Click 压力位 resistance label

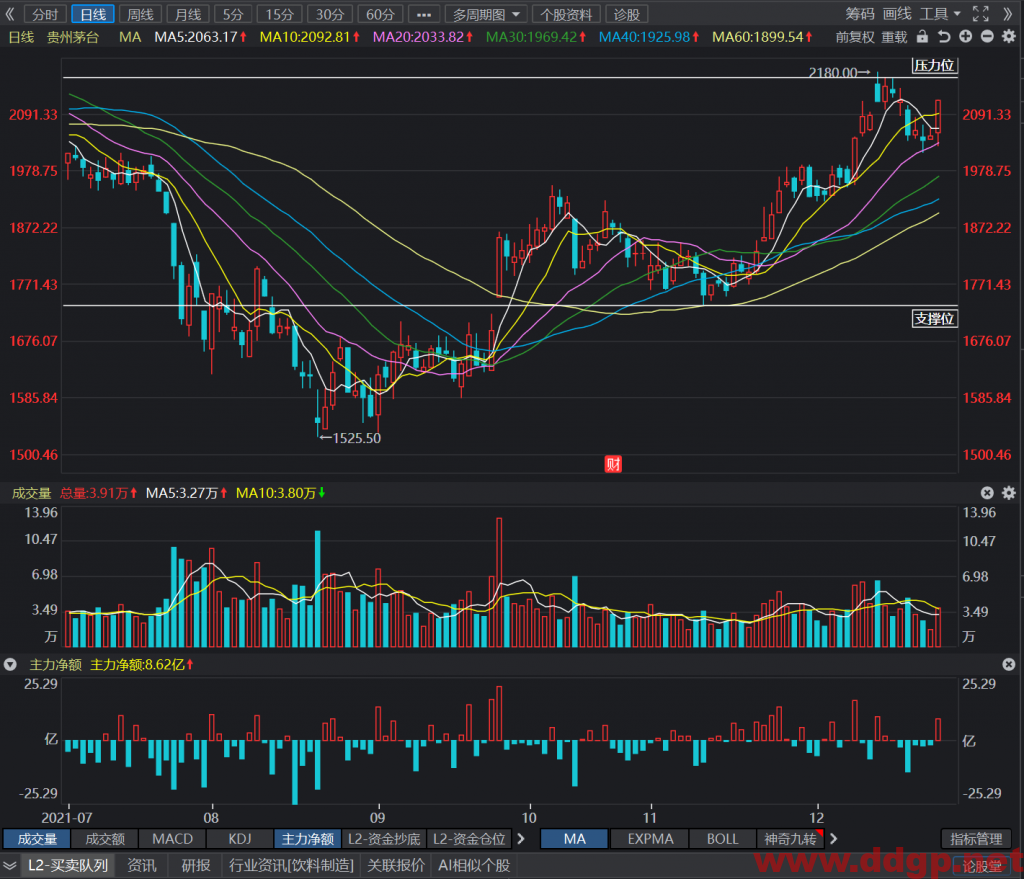934,65
